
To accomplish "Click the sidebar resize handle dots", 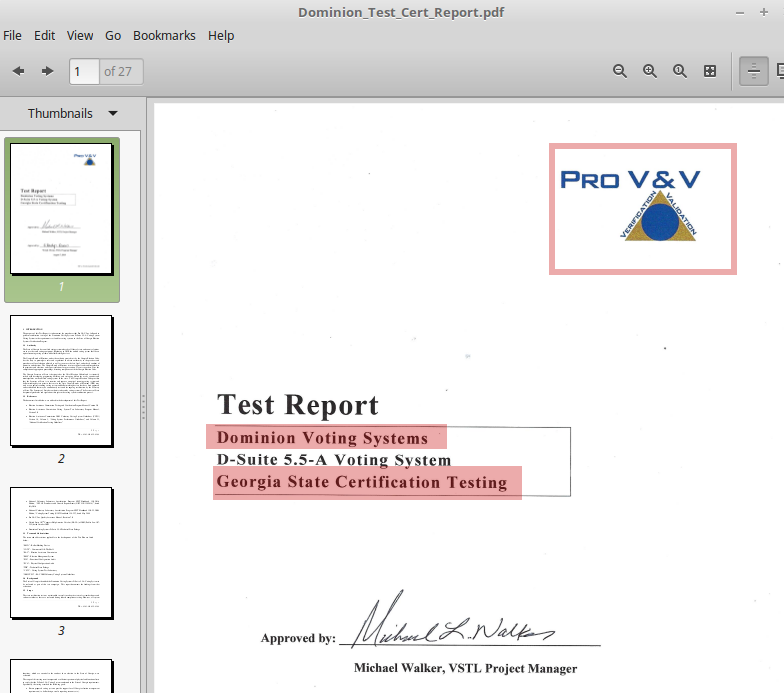I will point(144,406).
